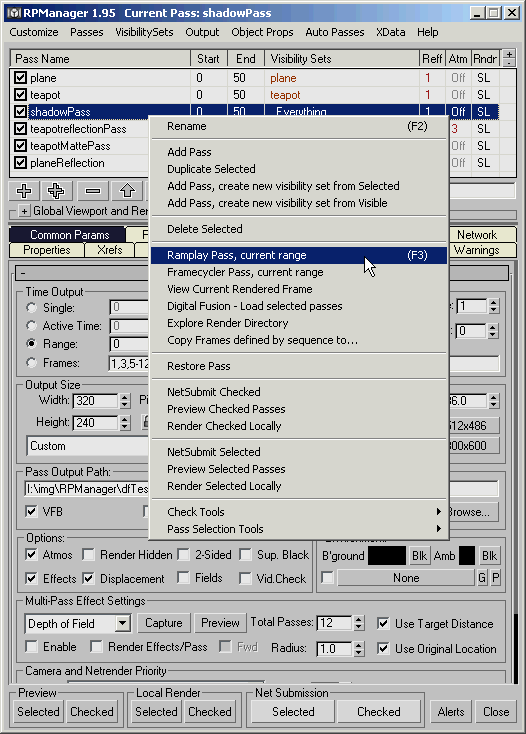526x734 pixels.
Task: Open the Custom output size dropdown
Action: click(88, 446)
